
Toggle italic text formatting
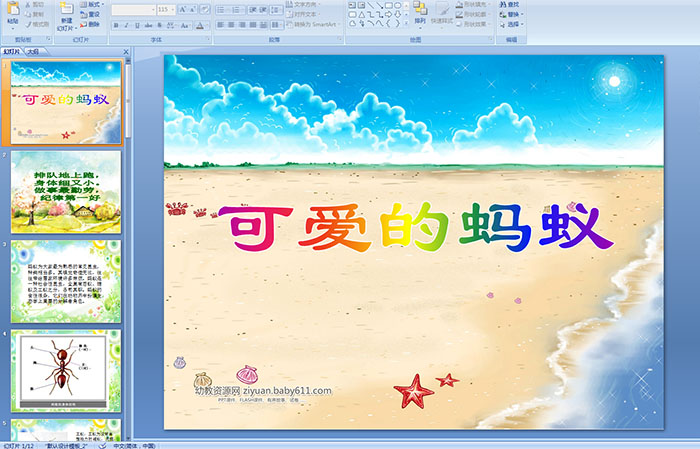coord(124,25)
